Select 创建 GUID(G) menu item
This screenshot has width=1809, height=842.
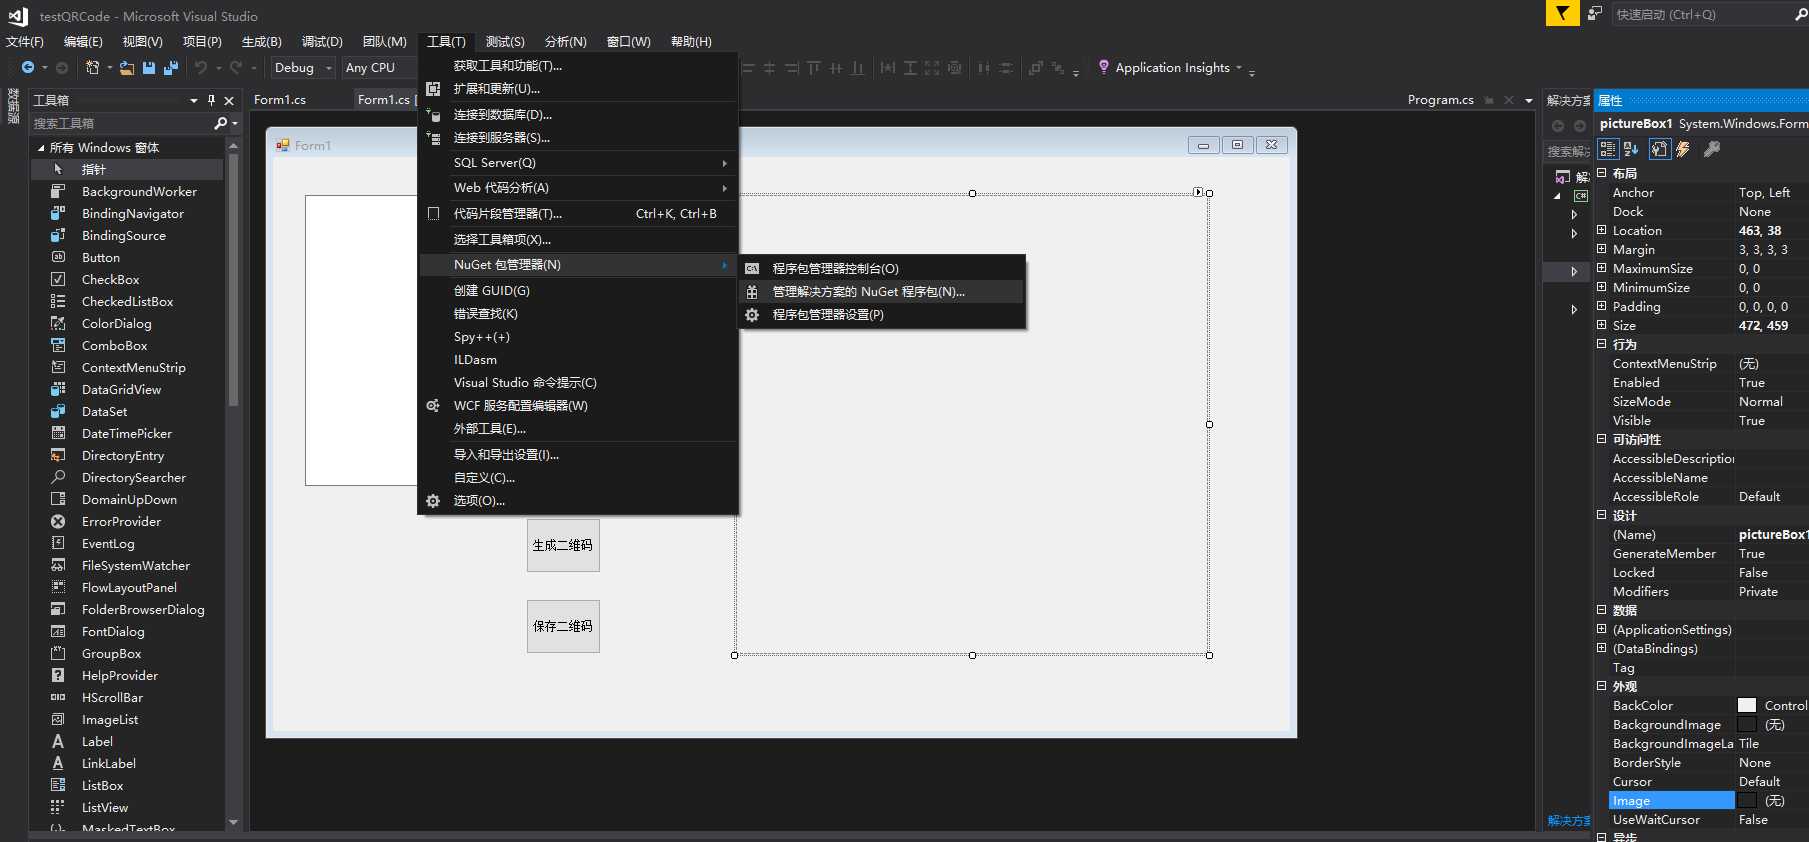point(578,291)
